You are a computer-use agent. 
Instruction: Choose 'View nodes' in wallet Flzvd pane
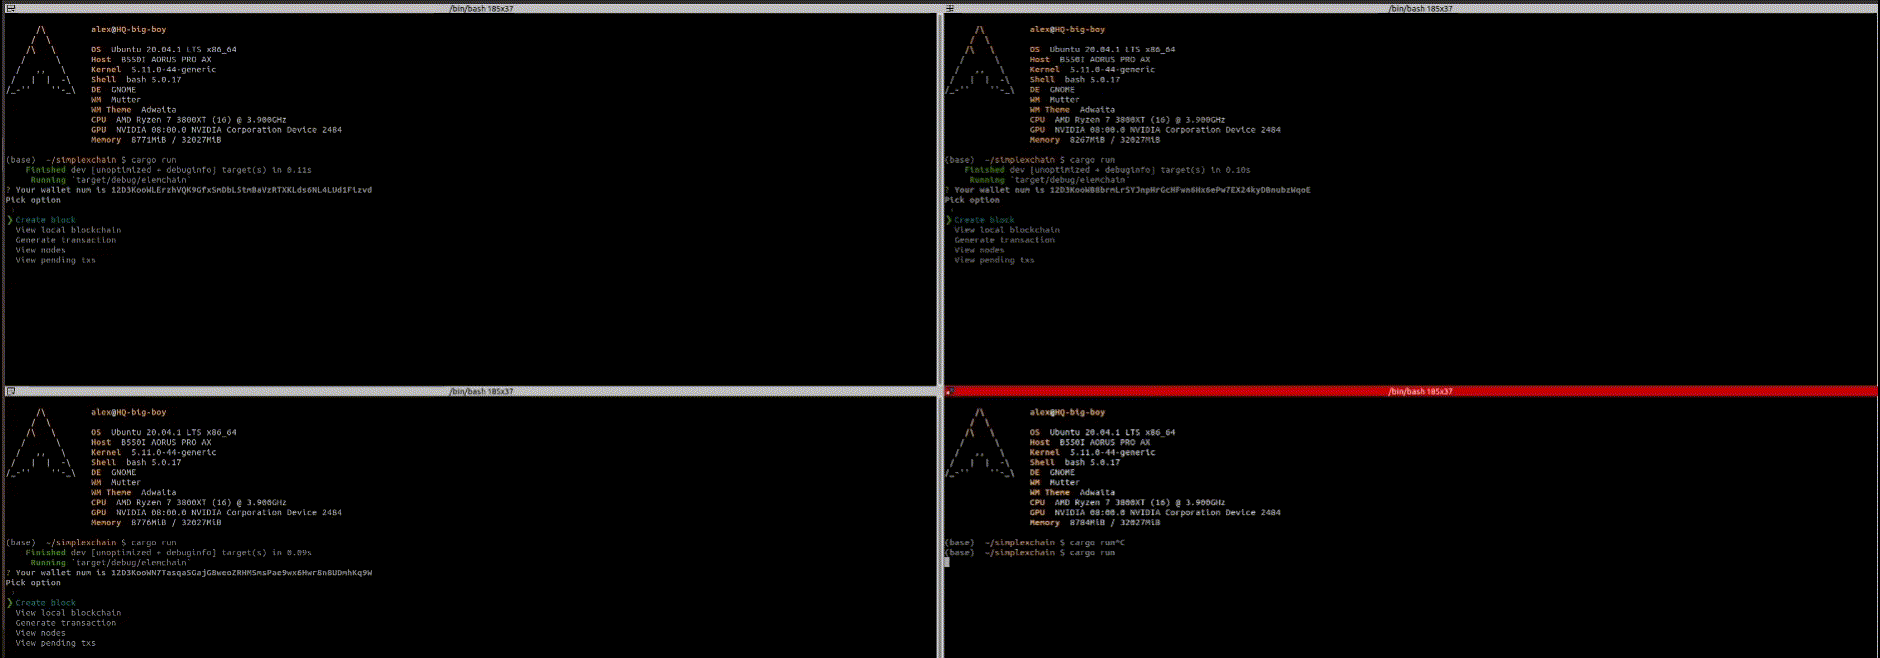coord(40,250)
